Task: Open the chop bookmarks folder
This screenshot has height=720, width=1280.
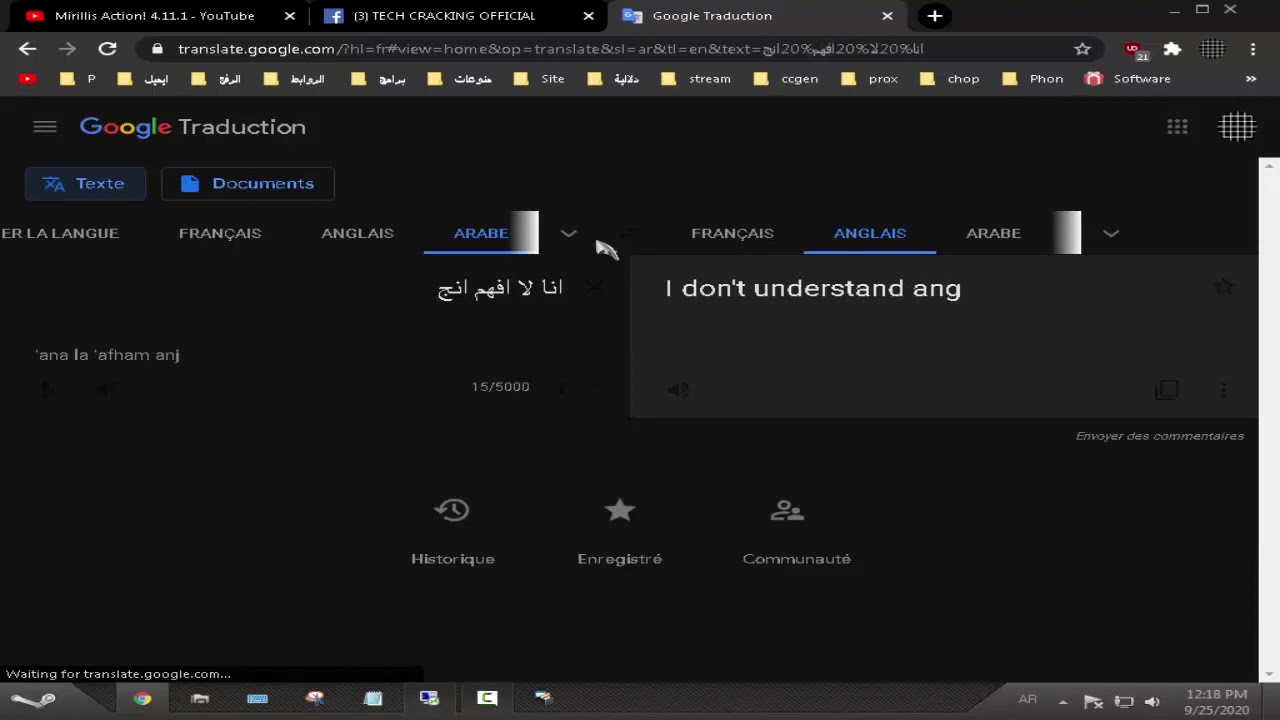Action: coord(951,79)
